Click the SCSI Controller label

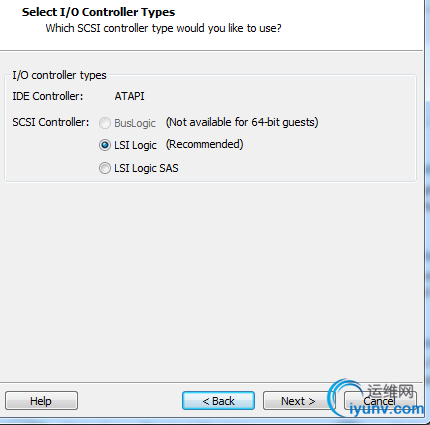(x=51, y=122)
